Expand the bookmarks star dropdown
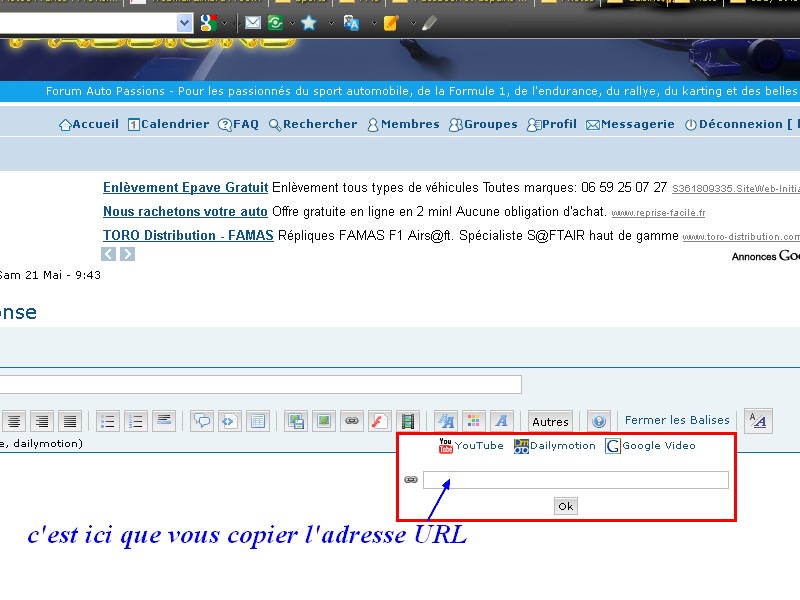The height and width of the screenshot is (600, 800). 331,23
